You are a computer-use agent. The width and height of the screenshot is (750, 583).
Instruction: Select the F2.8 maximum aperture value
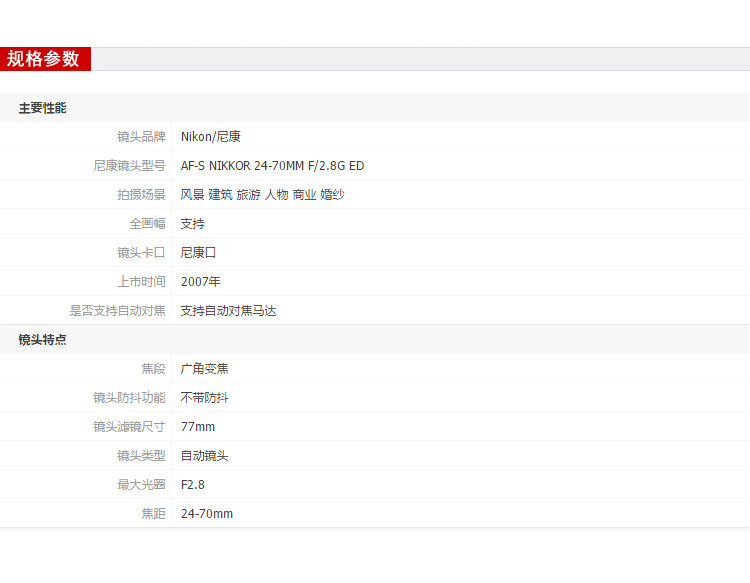tap(192, 485)
